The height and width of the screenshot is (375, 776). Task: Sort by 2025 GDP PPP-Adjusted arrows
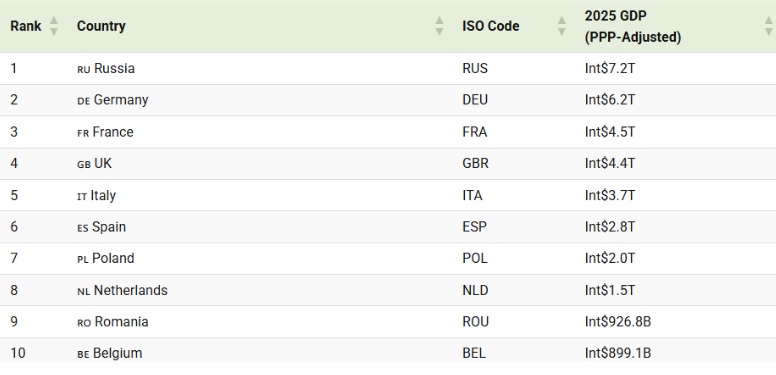[x=769, y=26]
